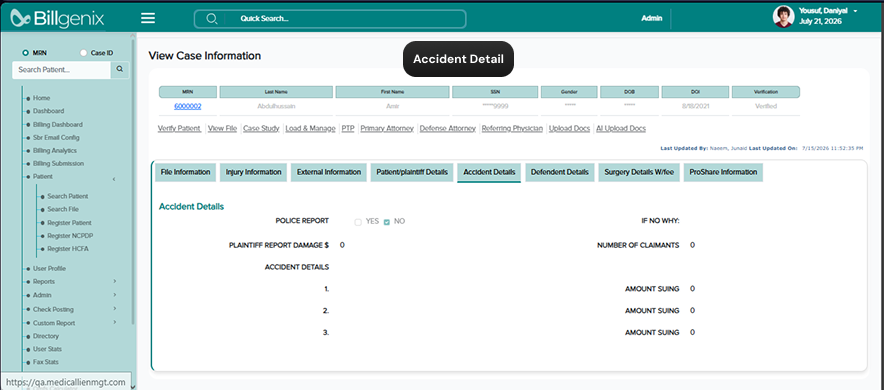Open Check Posting in the sidebar
Screen dimensions: 884x390
coord(53,309)
